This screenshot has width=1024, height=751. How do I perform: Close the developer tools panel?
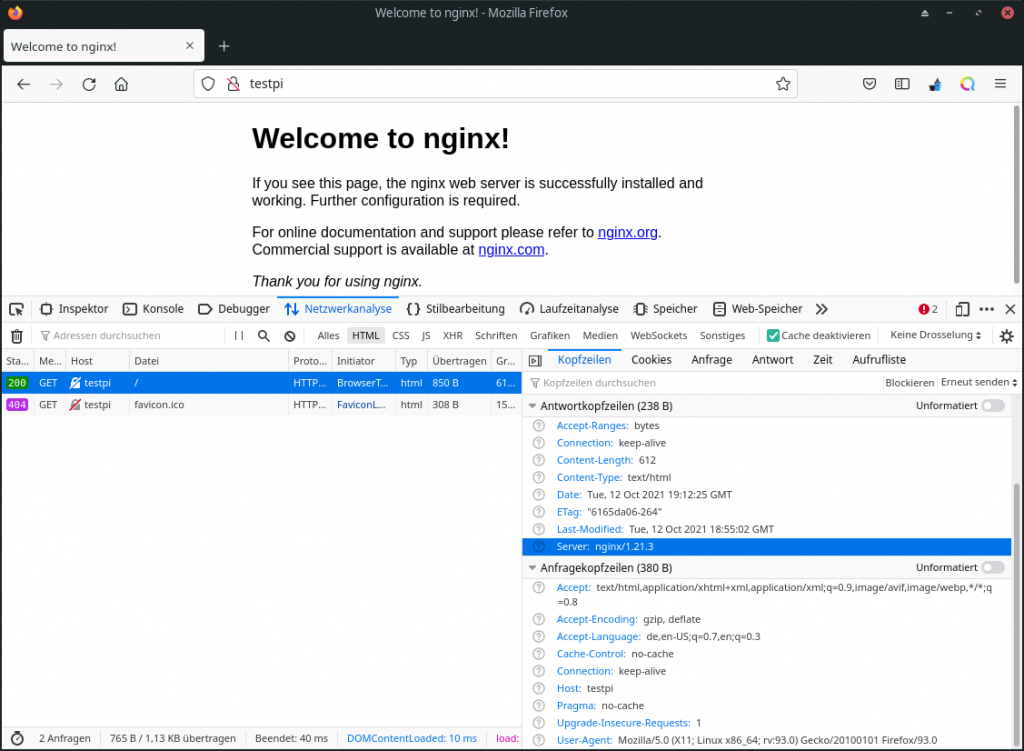click(1010, 309)
